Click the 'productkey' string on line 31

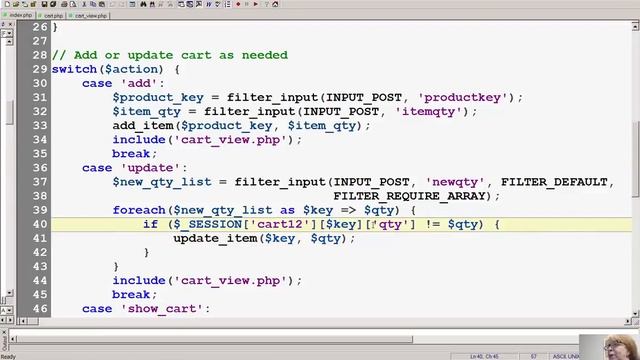pos(463,98)
